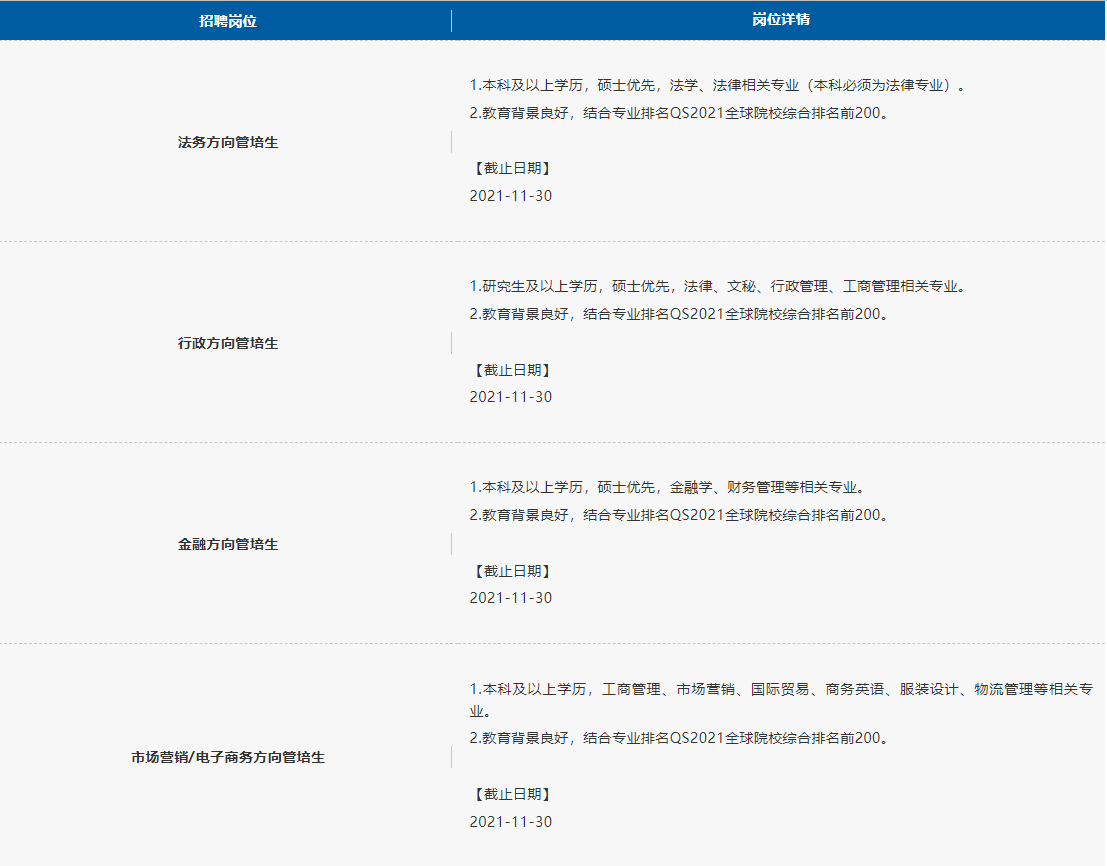Click the 招聘岗位 column header

227,21
